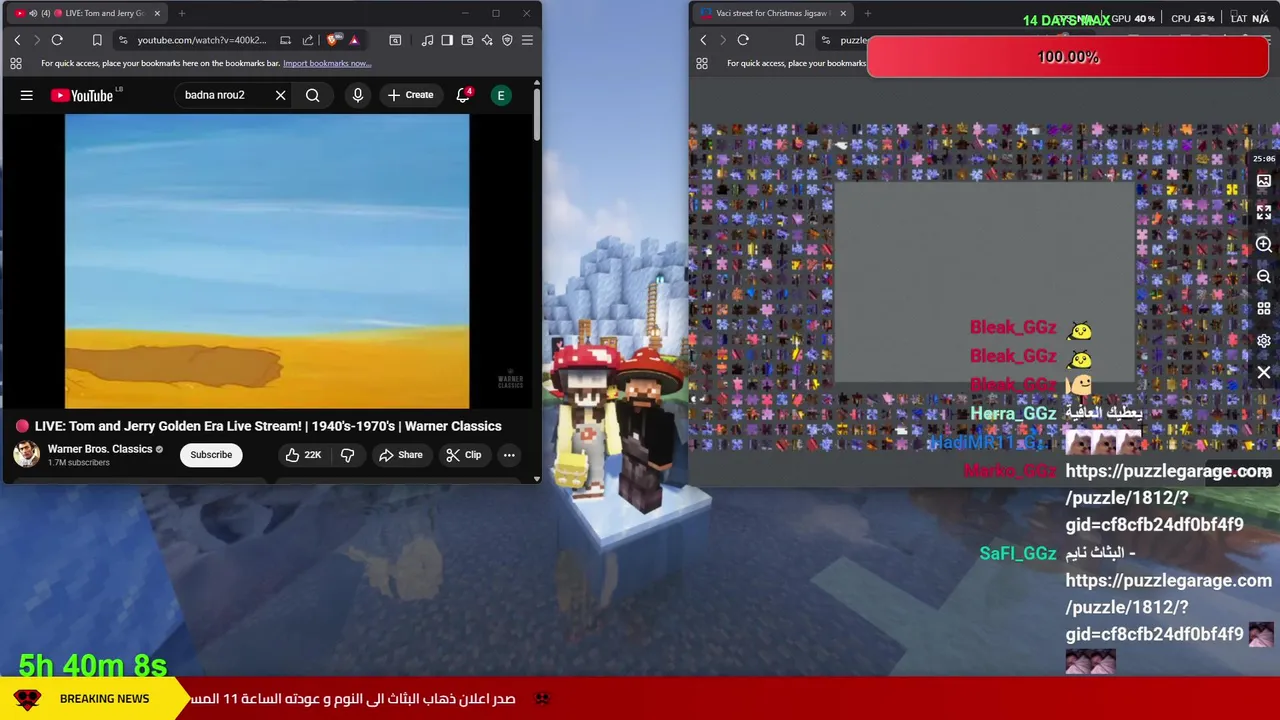
Task: Click the YouTube address bar URL
Action: (202, 40)
